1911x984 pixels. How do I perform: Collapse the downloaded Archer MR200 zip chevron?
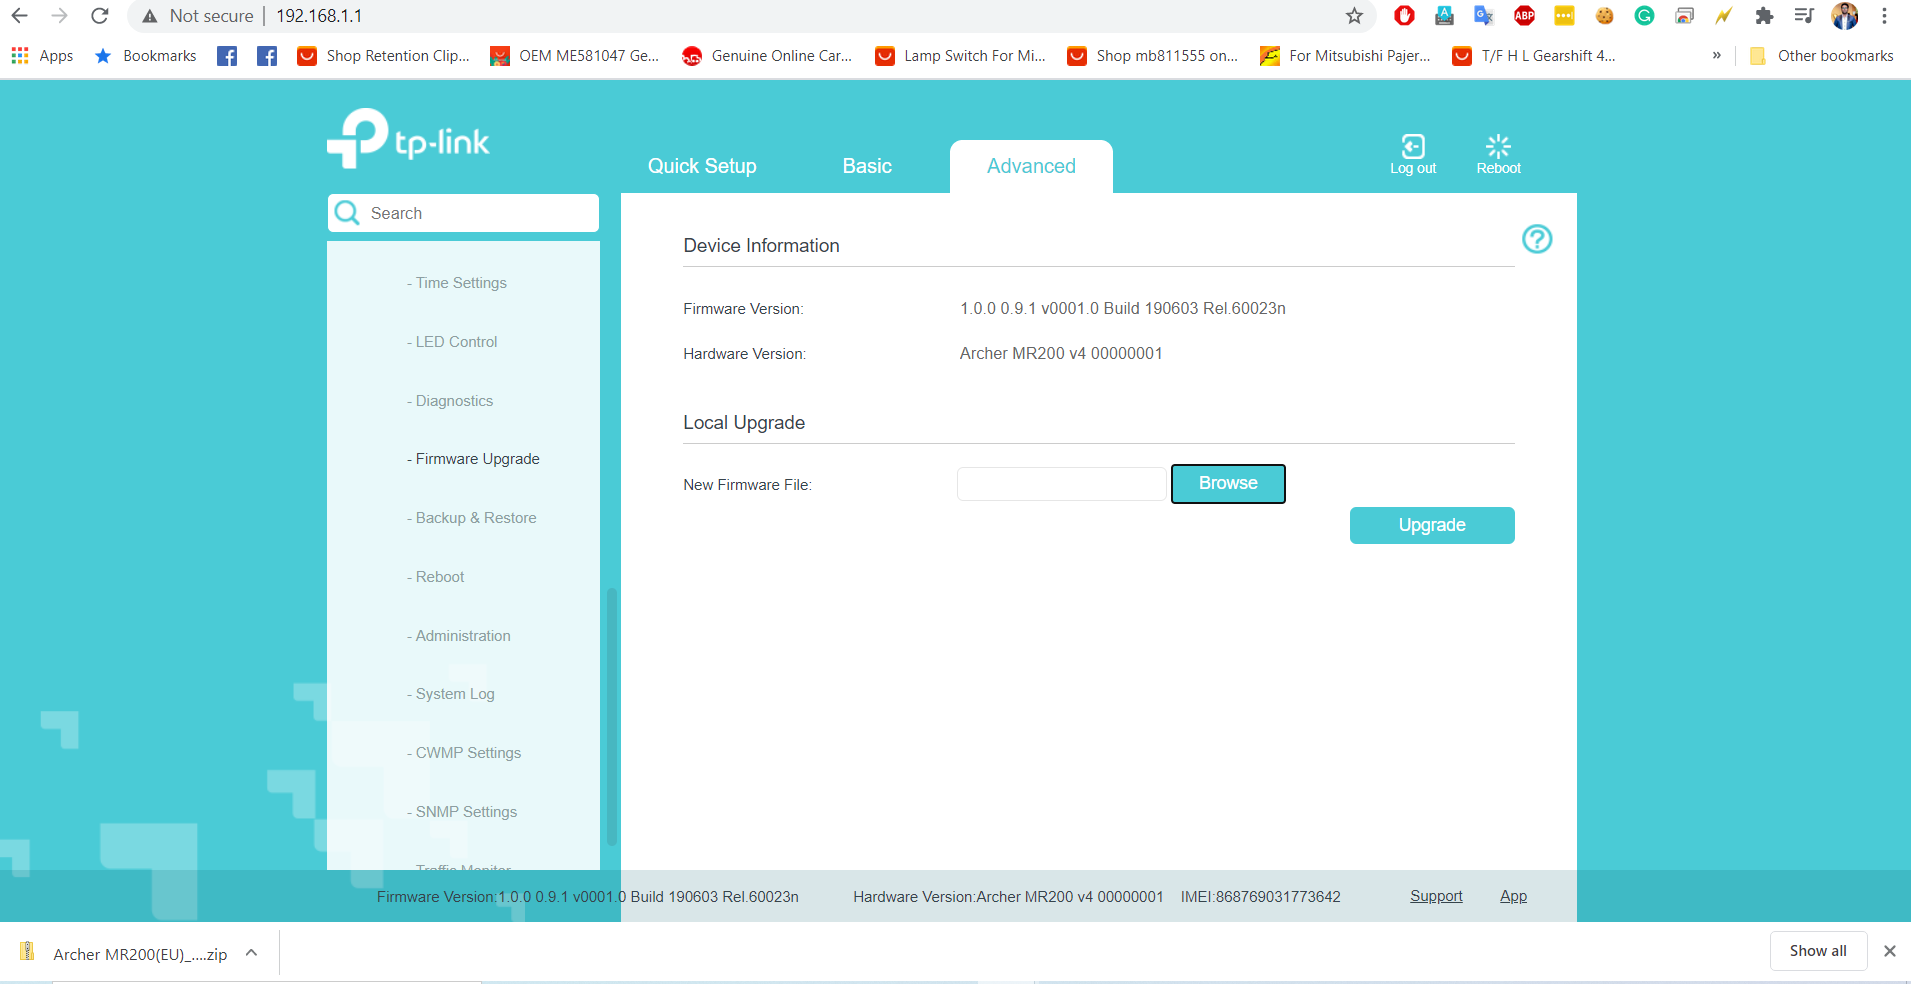pyautogui.click(x=251, y=952)
